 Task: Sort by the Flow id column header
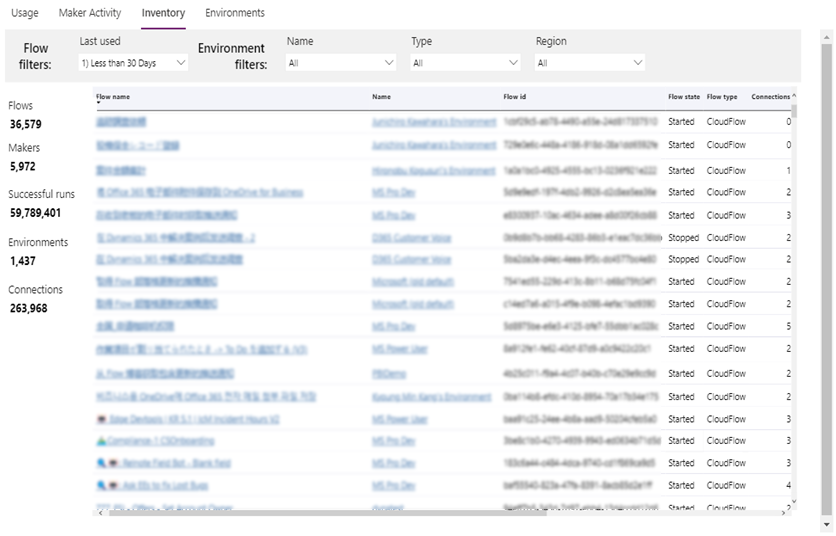tap(515, 97)
